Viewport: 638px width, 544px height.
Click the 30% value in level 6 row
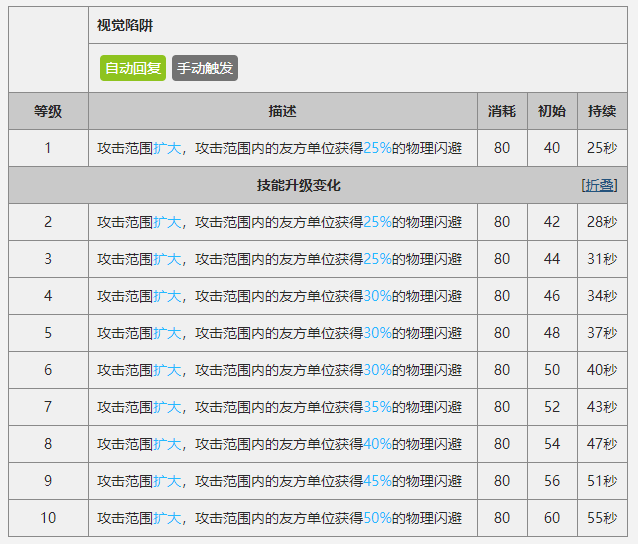point(377,370)
